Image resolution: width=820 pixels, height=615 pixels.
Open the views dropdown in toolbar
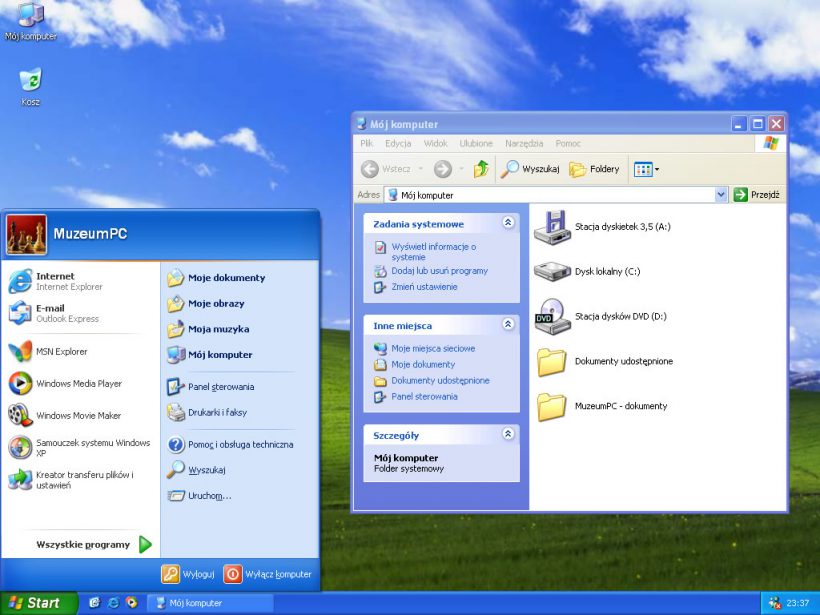coord(646,169)
